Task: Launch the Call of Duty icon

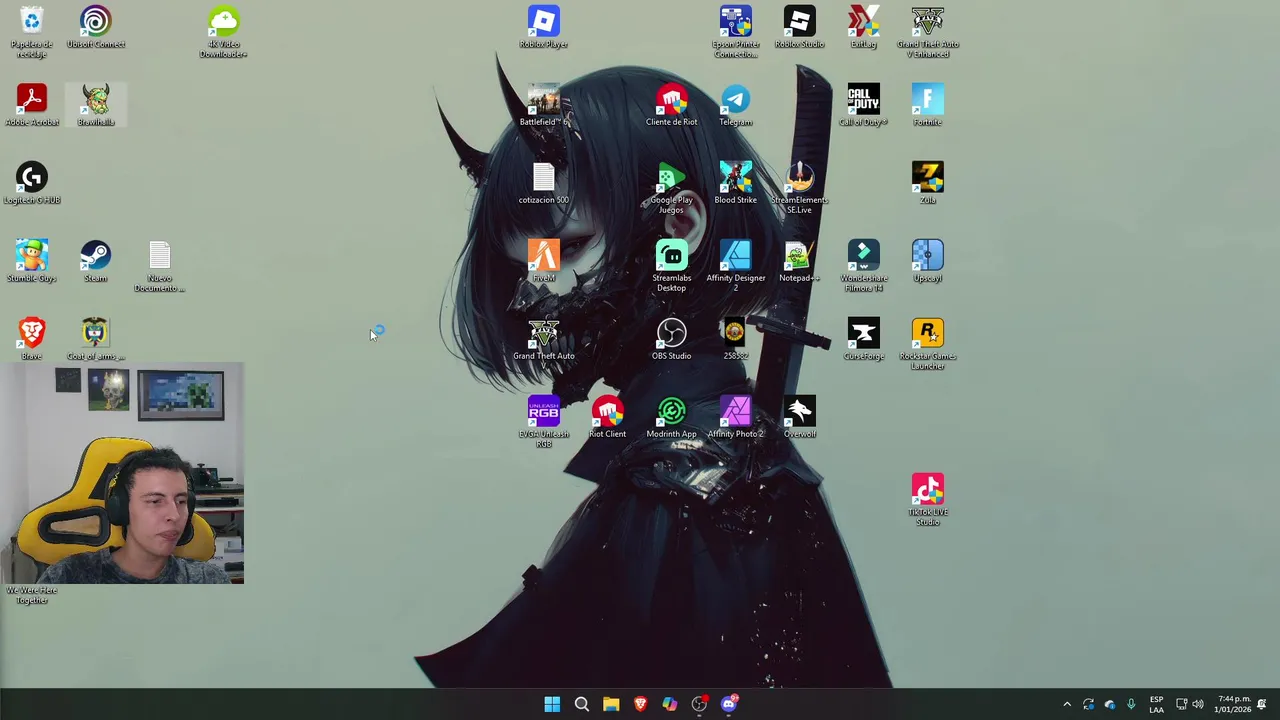Action: tap(864, 106)
